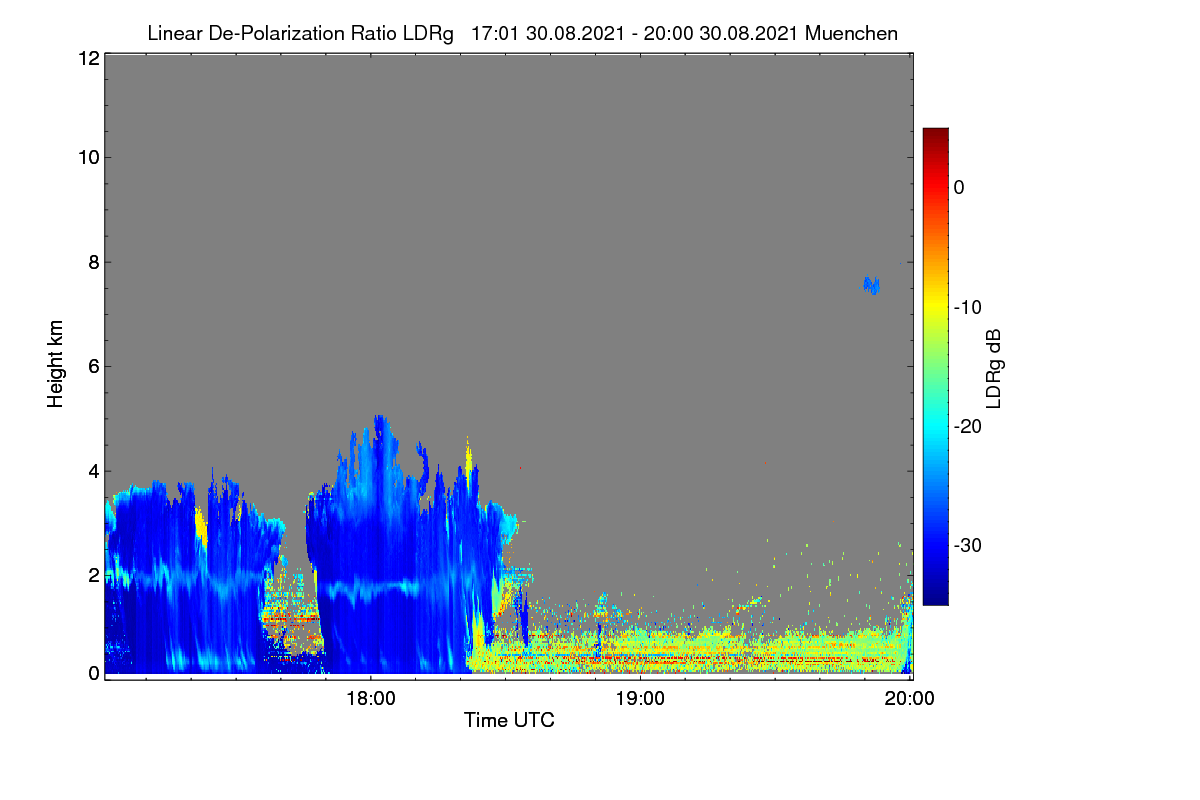This screenshot has height=800, width=1200.
Task: Click the colorbar tick label '-10'
Action: [x=968, y=307]
